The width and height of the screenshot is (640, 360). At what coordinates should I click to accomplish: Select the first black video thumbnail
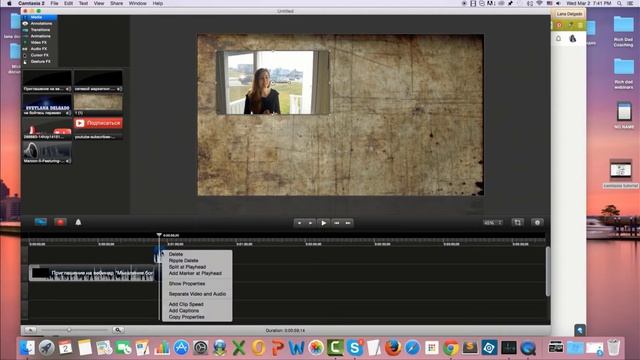[47, 81]
